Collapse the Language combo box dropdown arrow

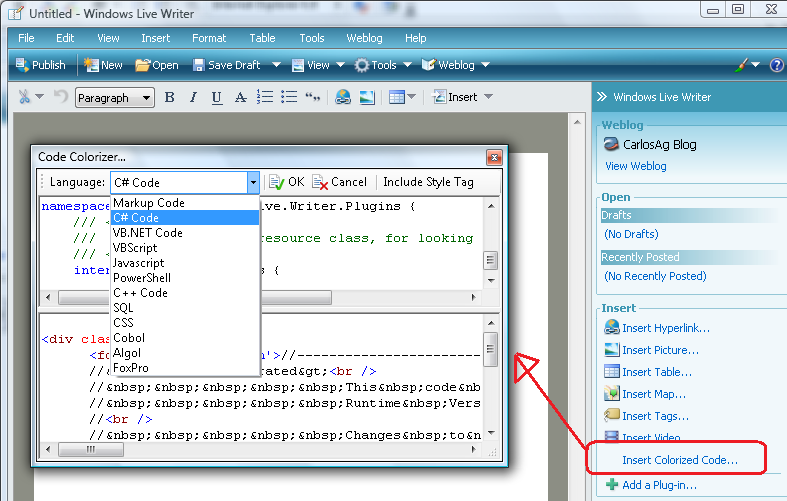tap(253, 183)
